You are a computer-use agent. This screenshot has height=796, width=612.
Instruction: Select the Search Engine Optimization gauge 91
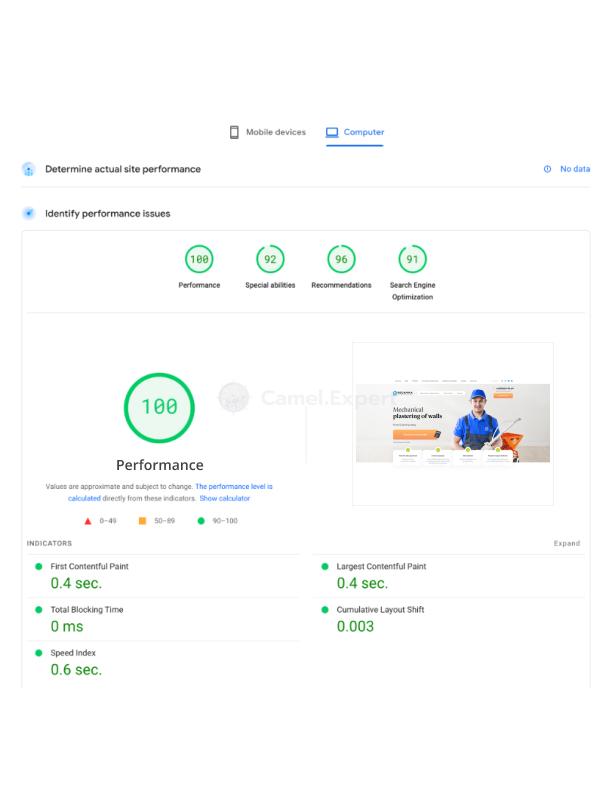click(x=412, y=260)
